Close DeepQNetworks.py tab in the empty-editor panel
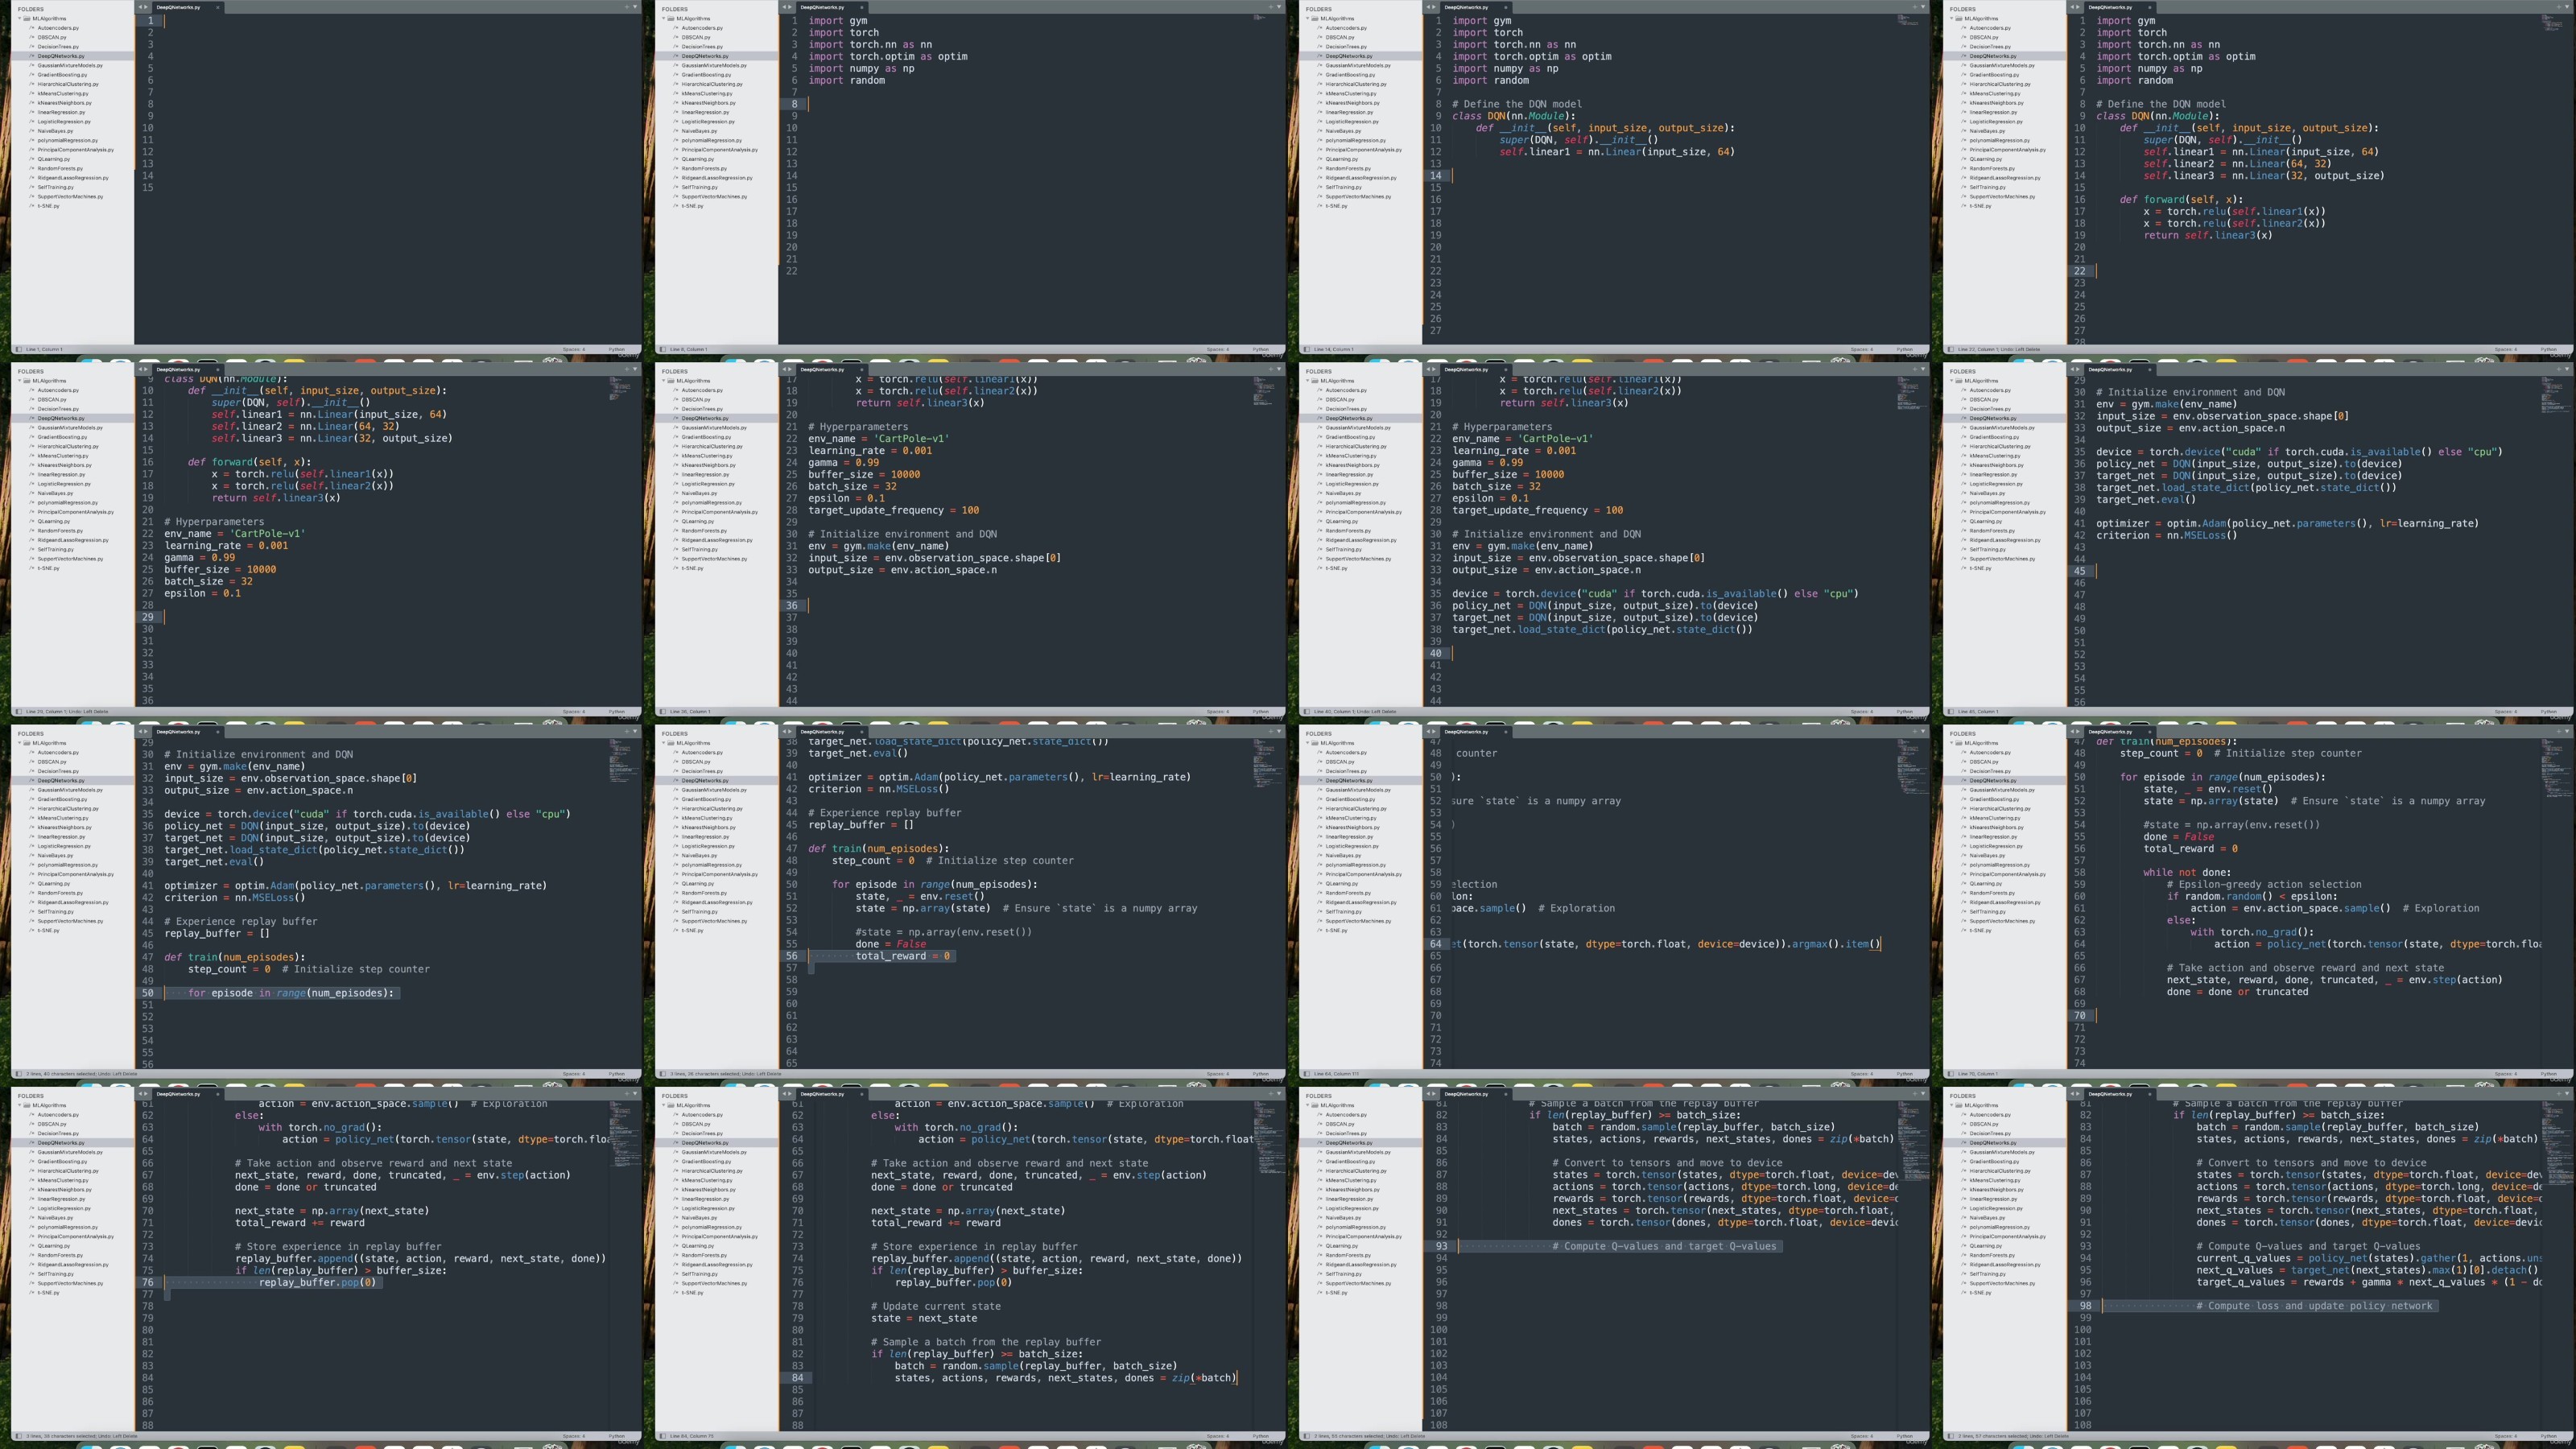The width and height of the screenshot is (2576, 1449). point(217,7)
